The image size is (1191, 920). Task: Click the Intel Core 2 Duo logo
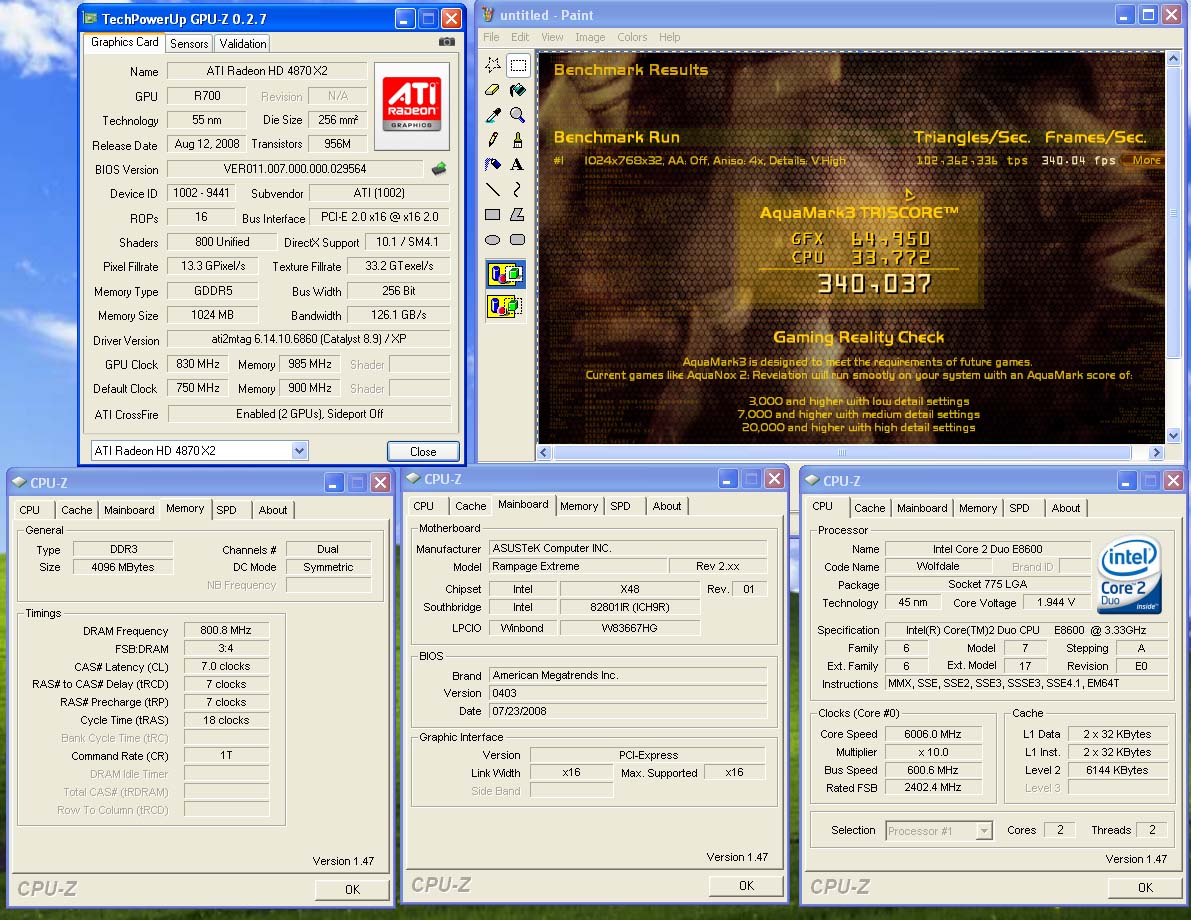click(x=1129, y=575)
